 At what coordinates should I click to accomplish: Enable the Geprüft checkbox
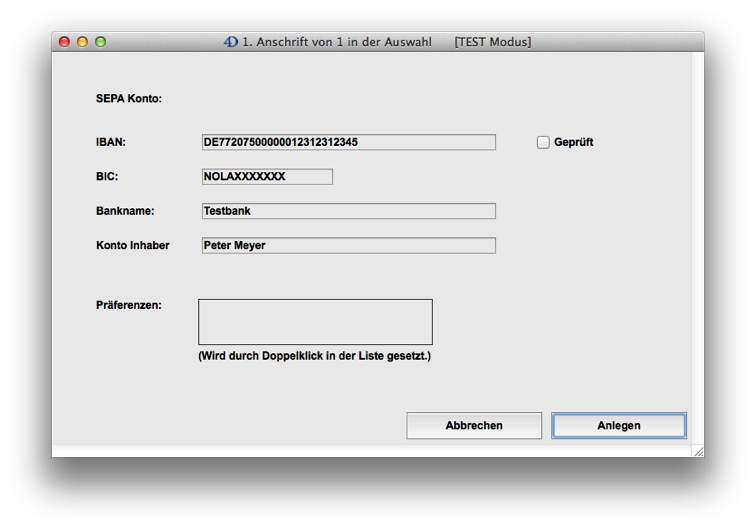(x=543, y=142)
